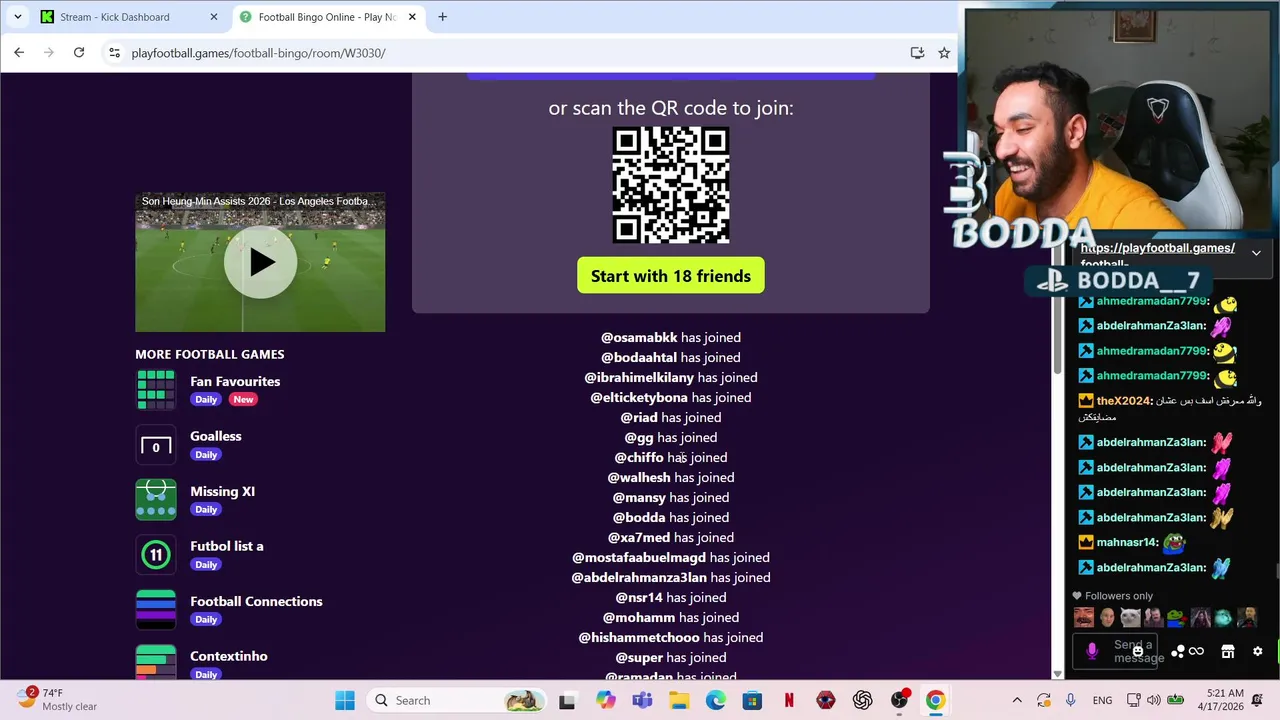
Task: Open the Futbol list a link
Action: pos(227,546)
